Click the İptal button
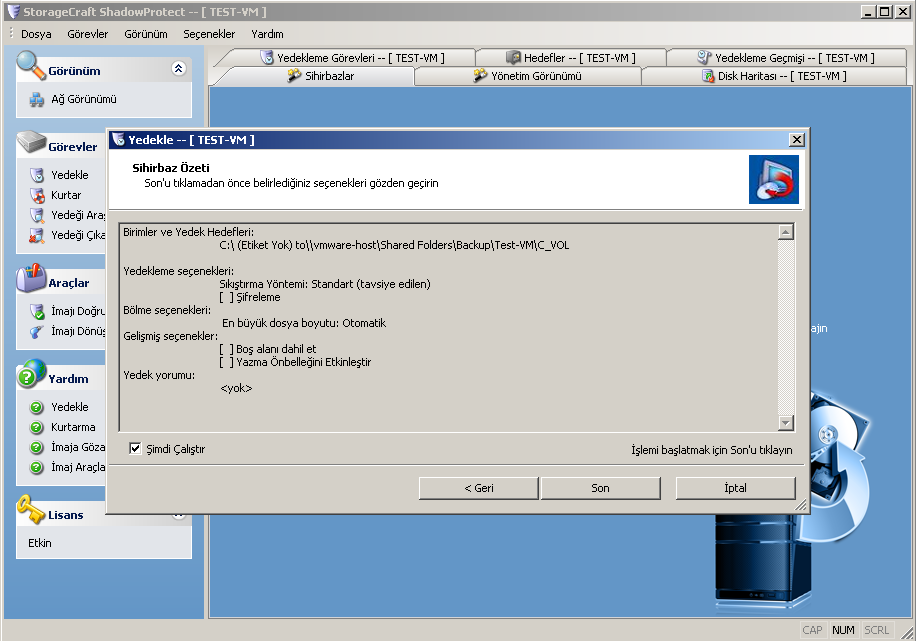The image size is (916, 641). pos(735,488)
